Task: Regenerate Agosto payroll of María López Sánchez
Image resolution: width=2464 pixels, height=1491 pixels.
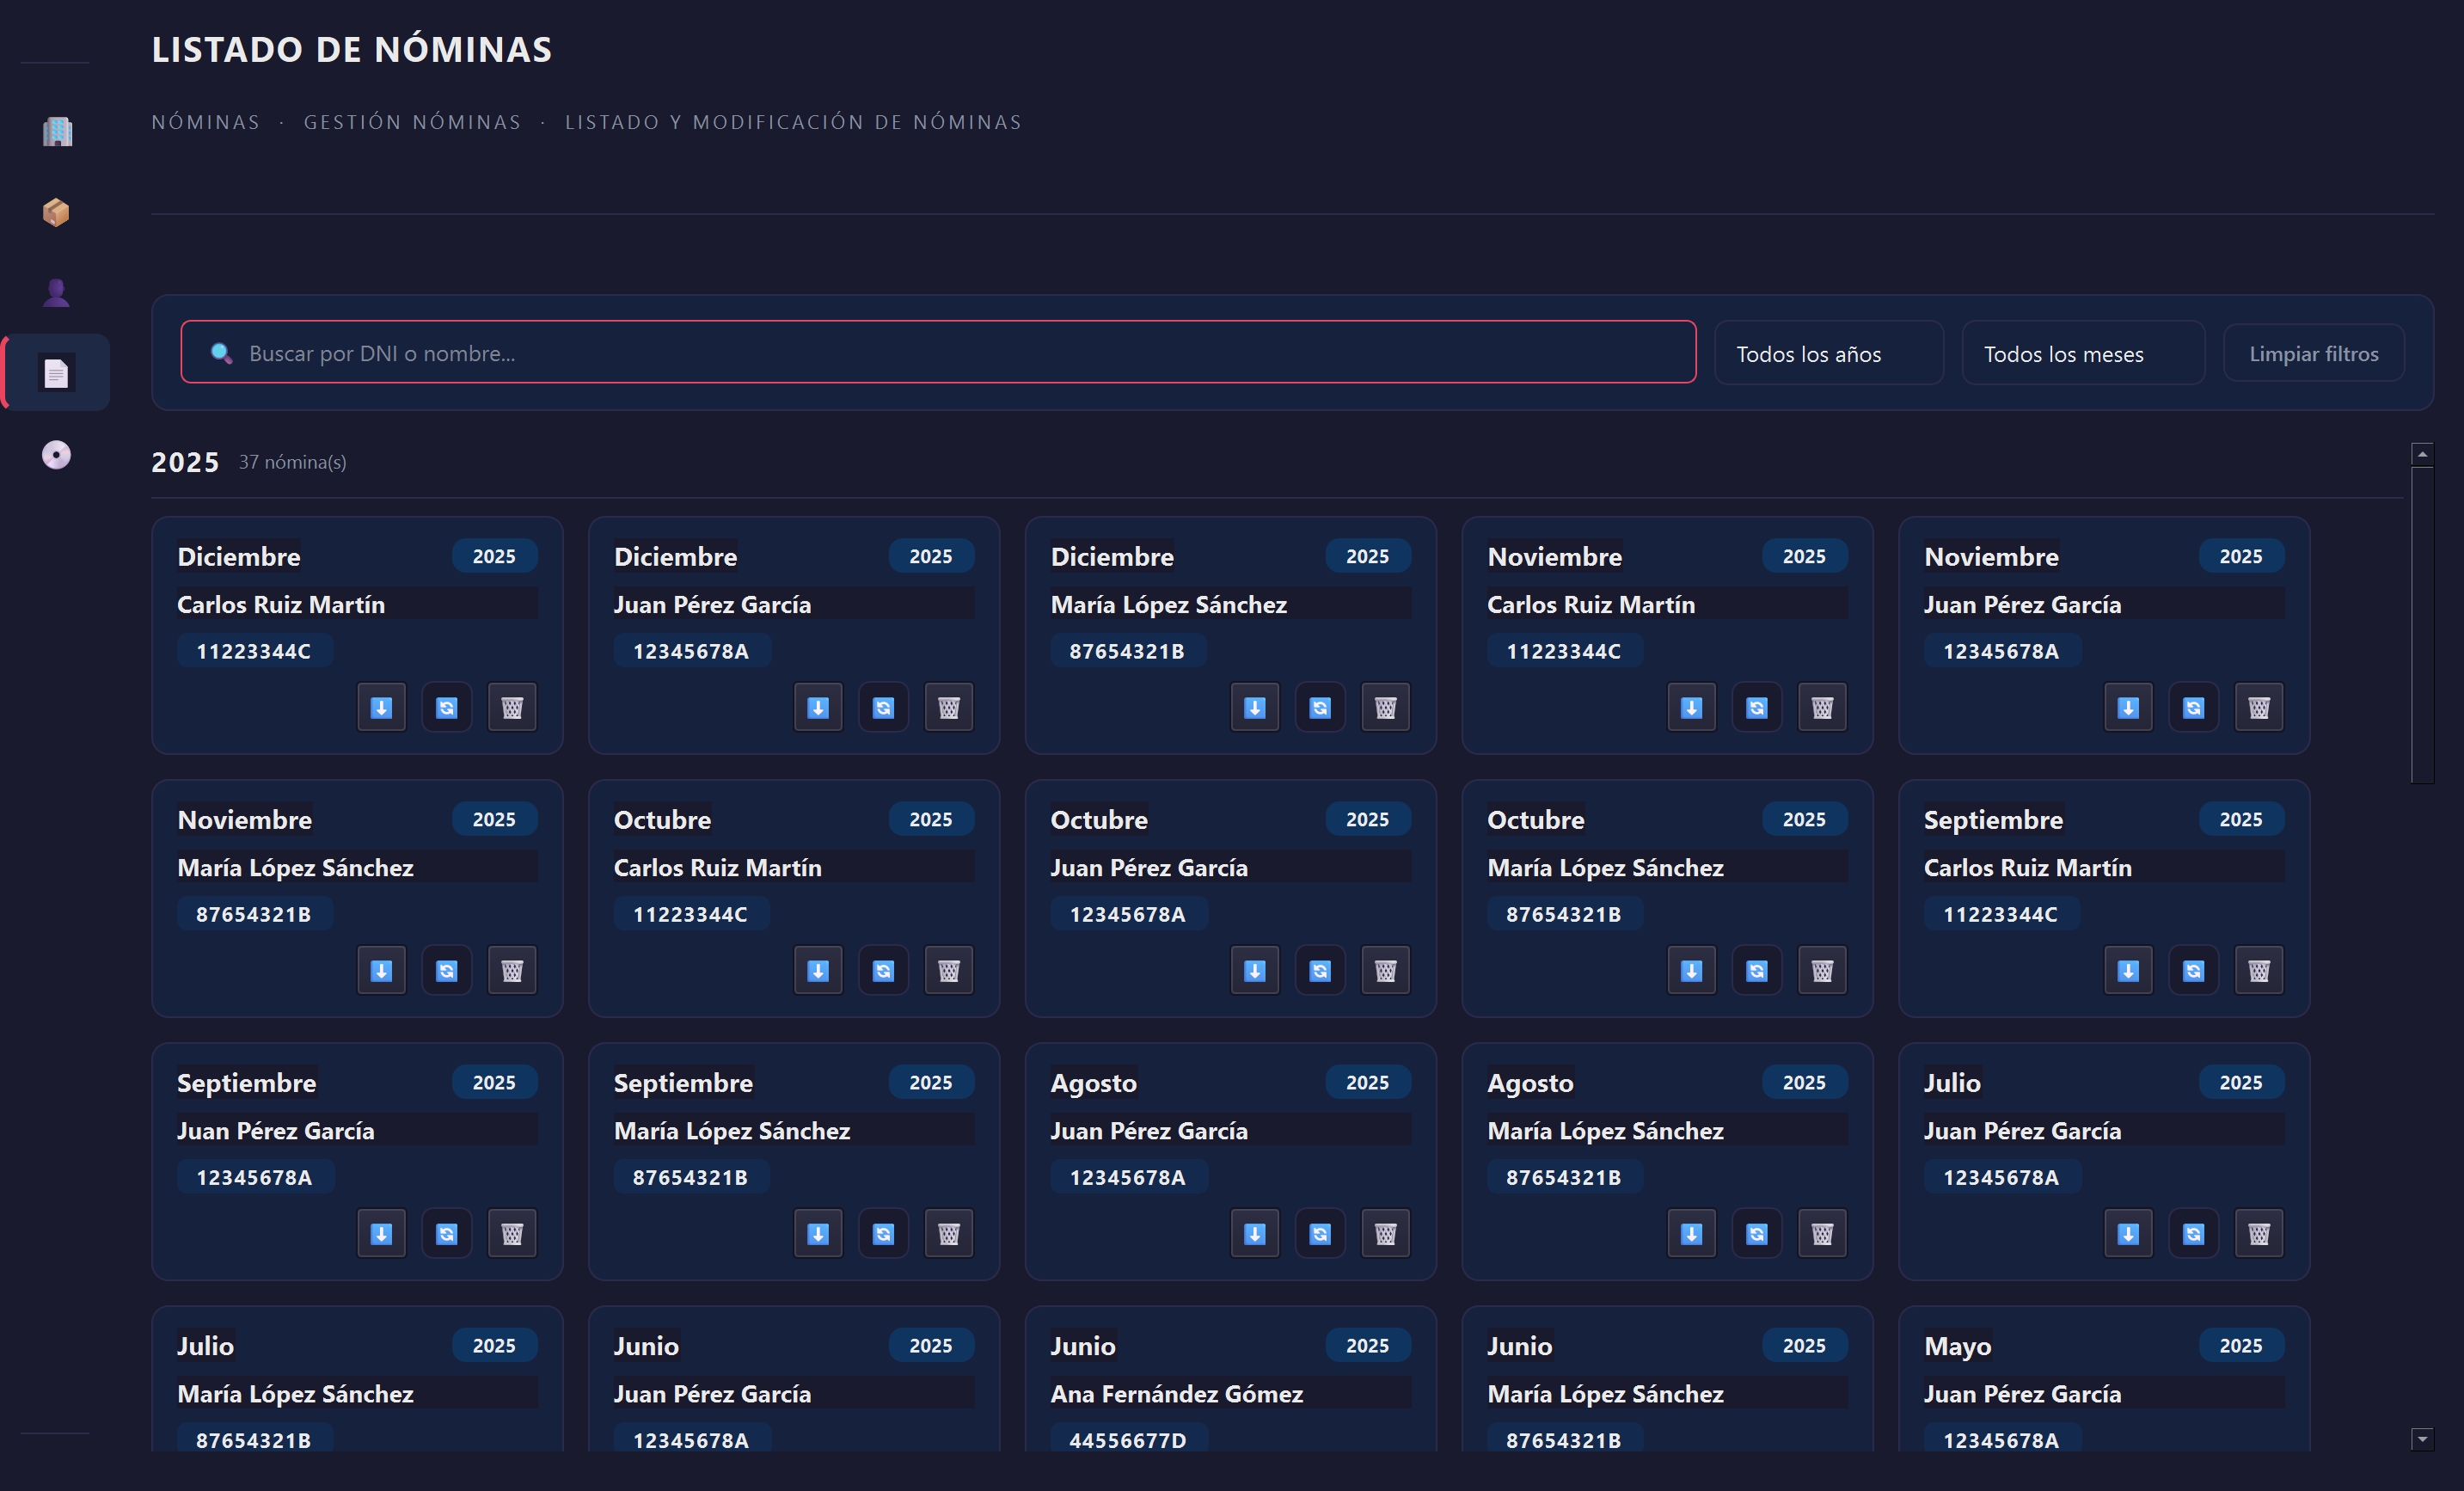Action: (1757, 1234)
